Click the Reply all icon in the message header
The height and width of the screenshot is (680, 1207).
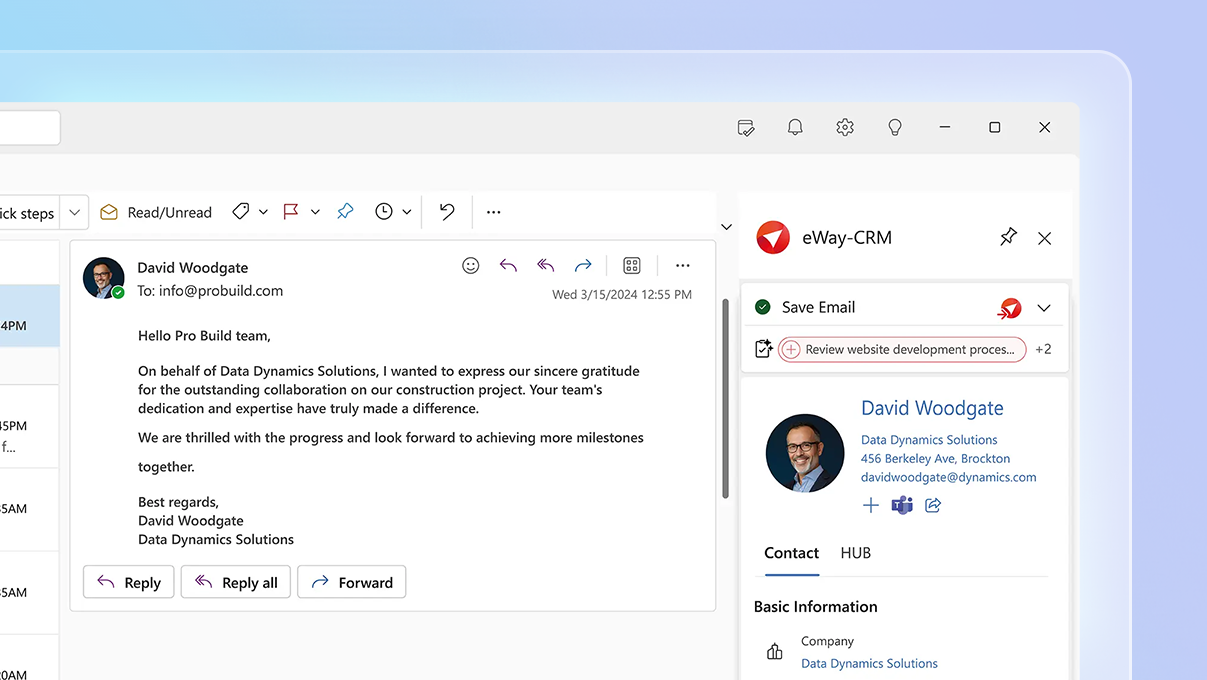[x=545, y=265]
